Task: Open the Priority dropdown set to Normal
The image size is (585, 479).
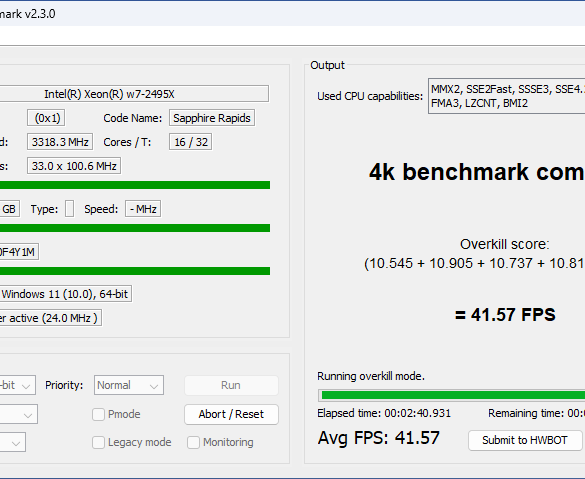Action: [129, 385]
